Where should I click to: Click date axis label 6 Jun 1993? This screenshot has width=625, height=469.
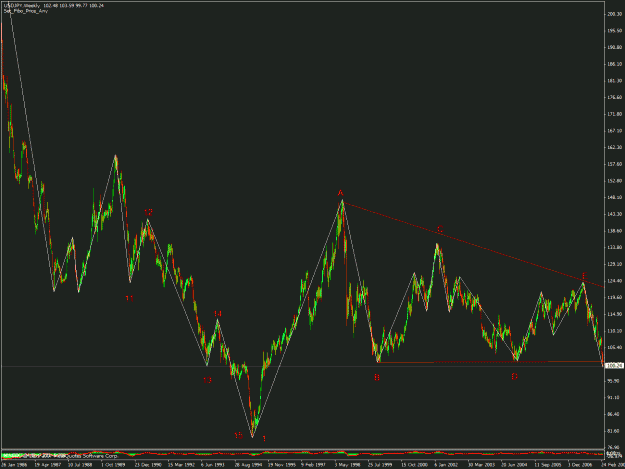tap(213, 465)
